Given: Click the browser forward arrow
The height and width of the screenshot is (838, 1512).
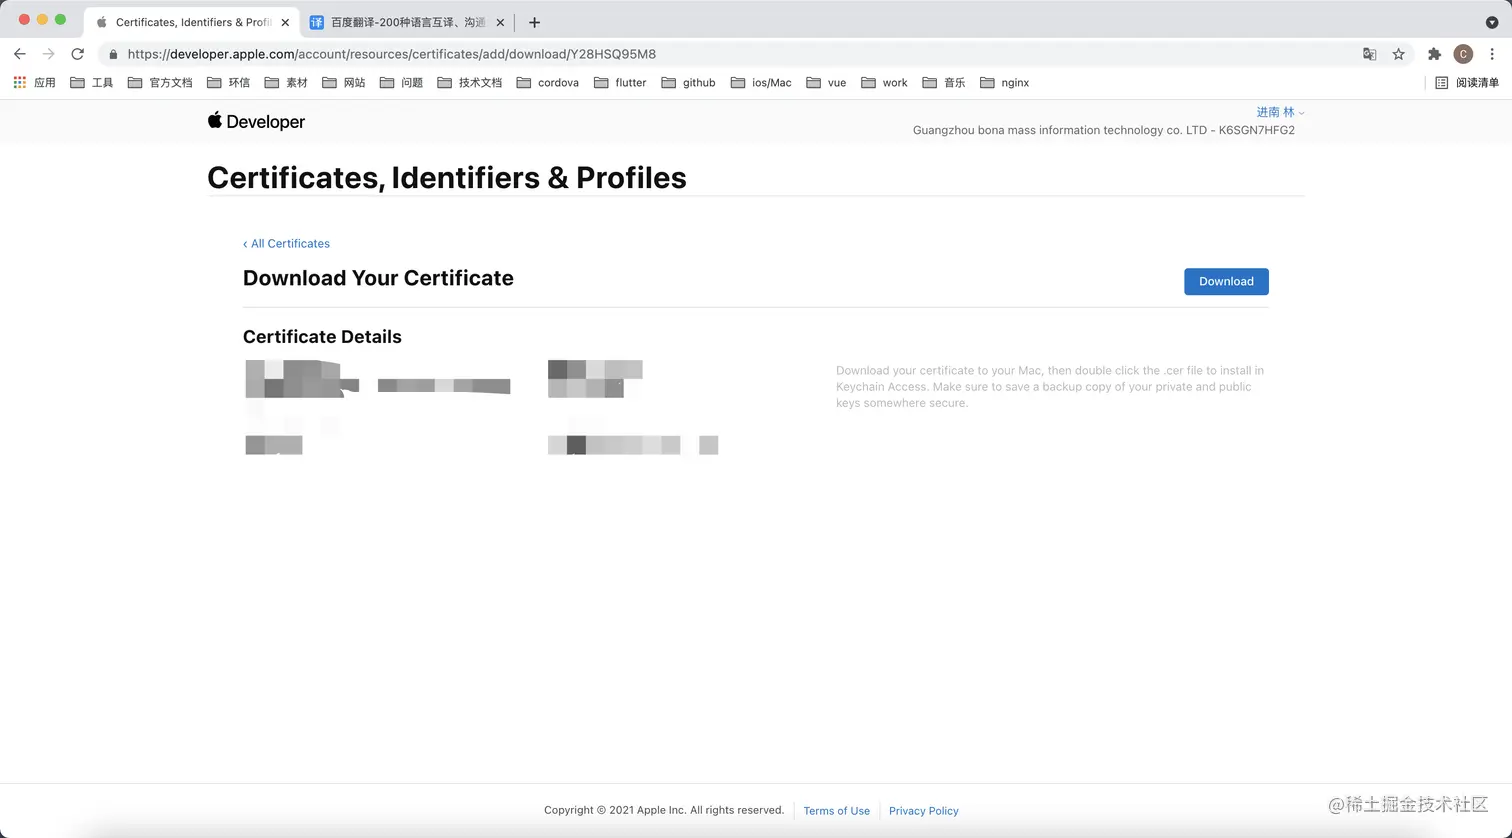Looking at the screenshot, I should coord(48,54).
